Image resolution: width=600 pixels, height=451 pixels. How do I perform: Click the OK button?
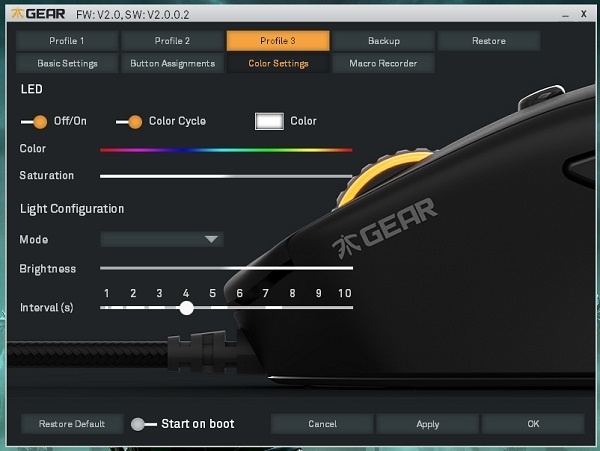(x=533, y=424)
